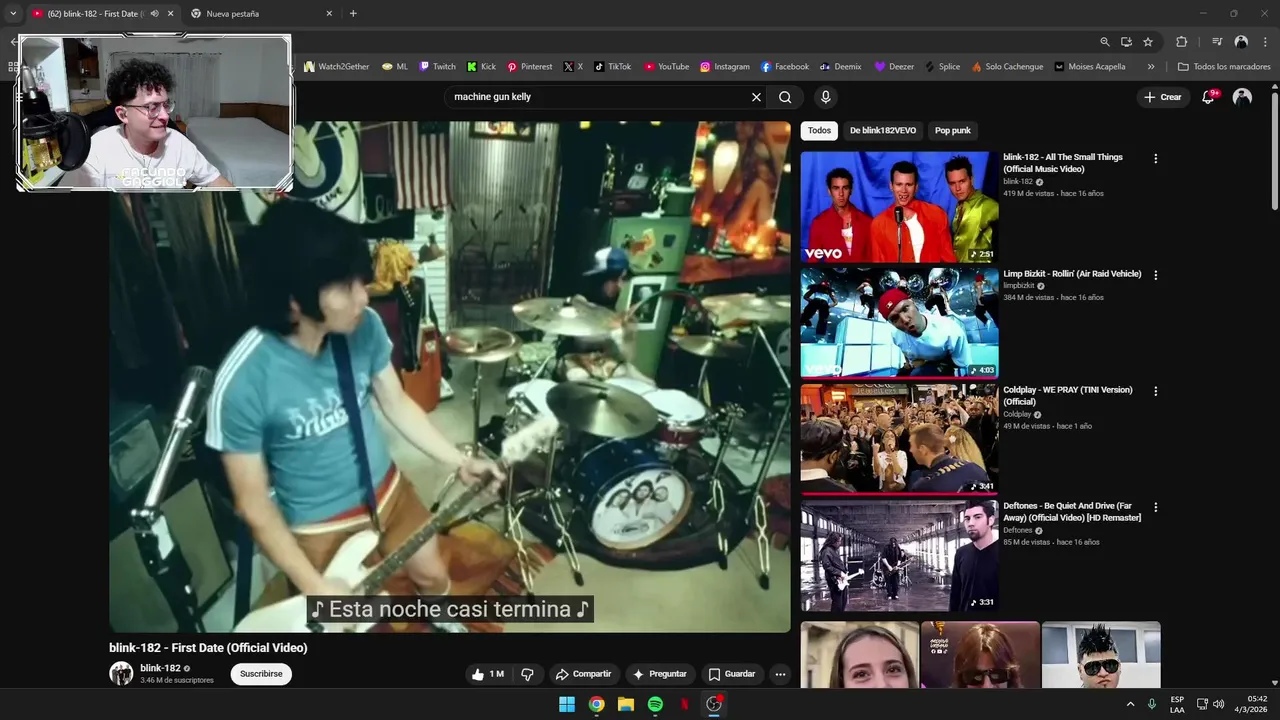Click blink-182 channel name below video

click(x=160, y=668)
